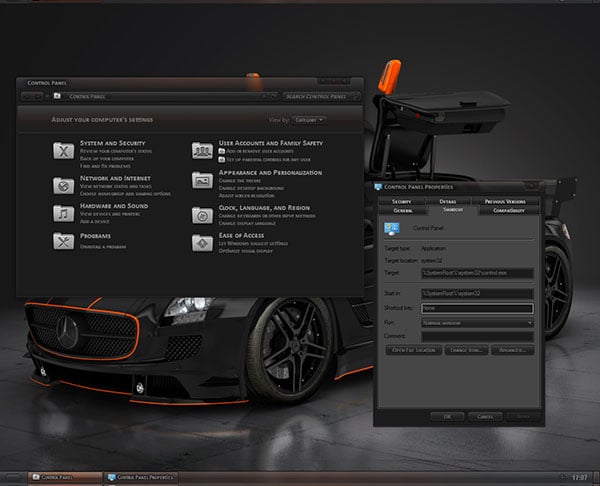Click shield icon beside Add or remove user accounts

point(222,151)
